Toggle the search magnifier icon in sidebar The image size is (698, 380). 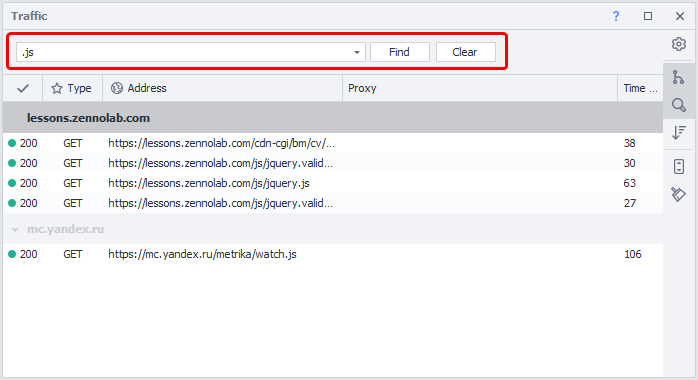678,105
